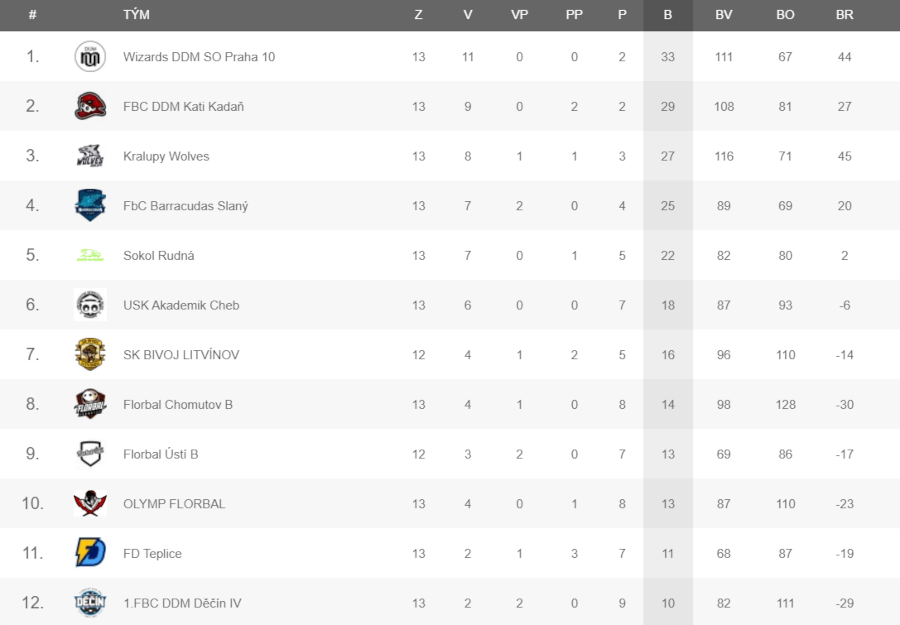Screen dimensions: 900x625
Task: Click the green Sokol Rudná logo
Action: point(90,255)
